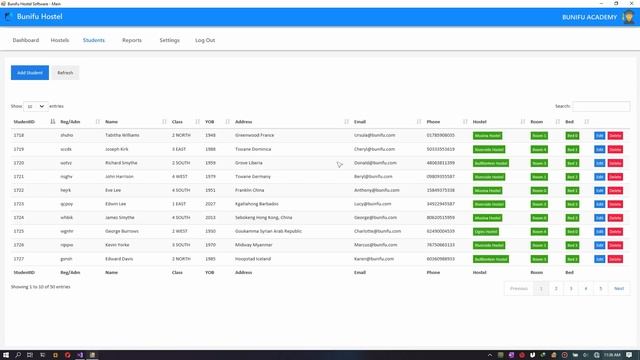Edit student James Smythe
Image resolution: width=640 pixels, height=360 pixels.
pos(600,218)
